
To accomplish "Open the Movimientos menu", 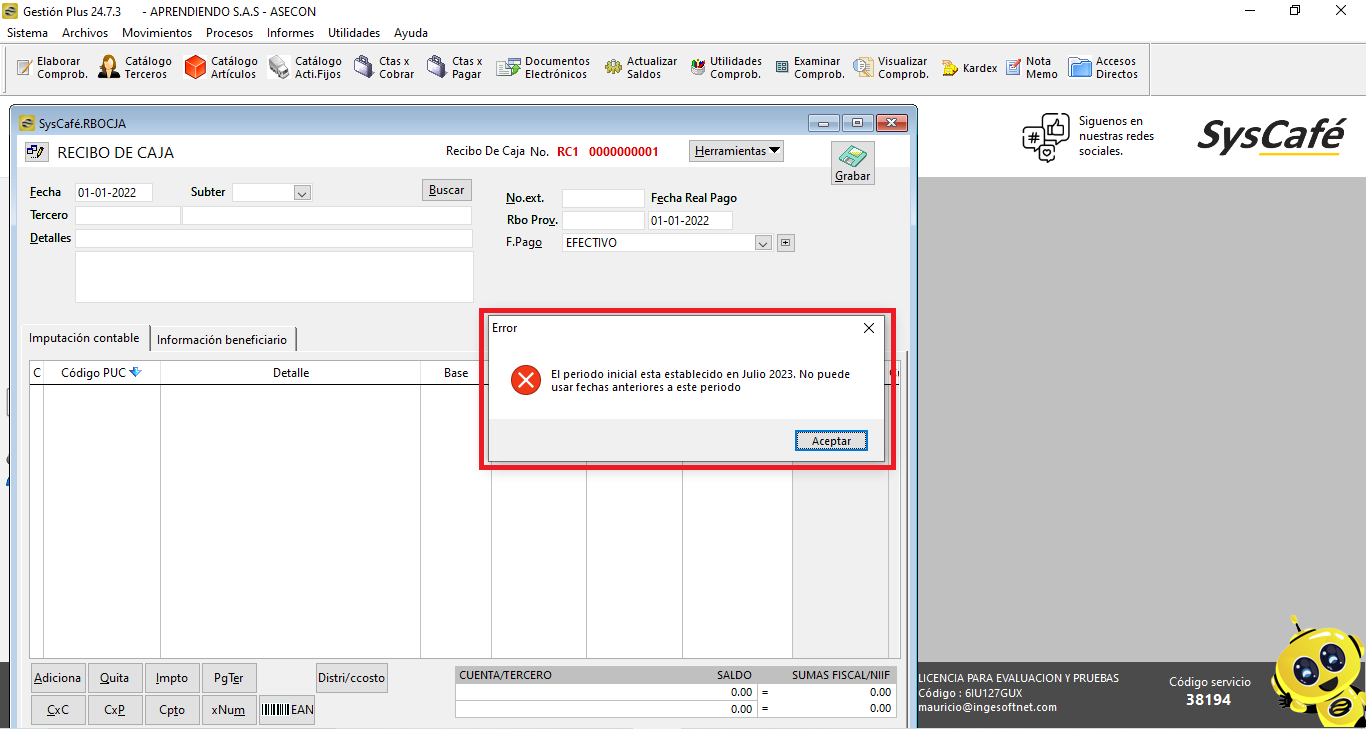I will [157, 33].
